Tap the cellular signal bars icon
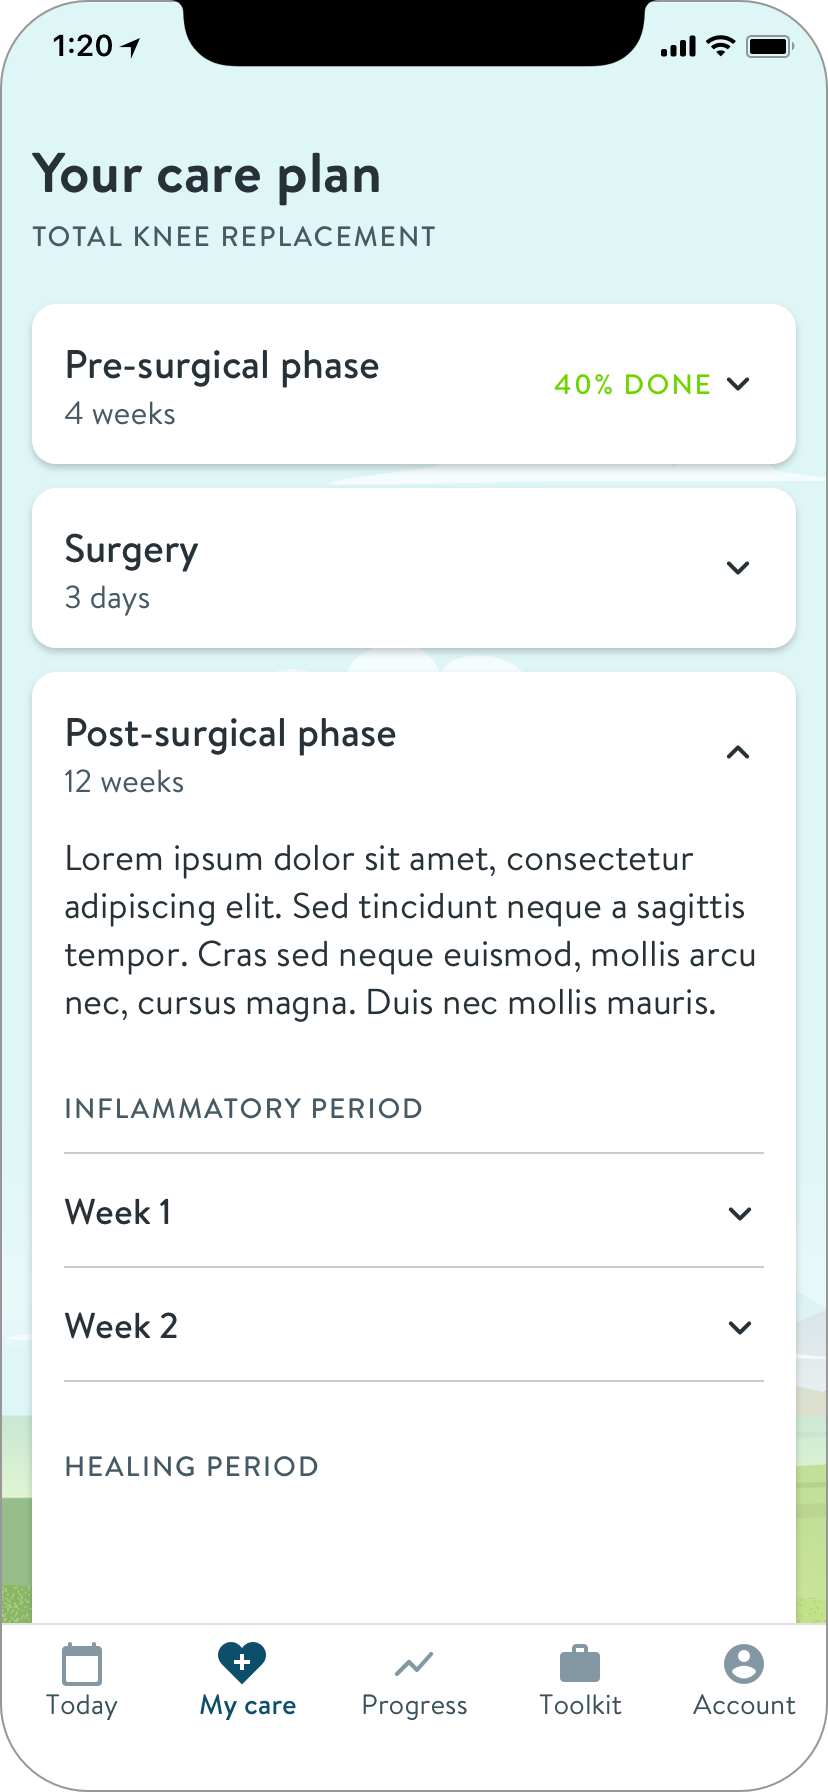Viewport: 828px width, 1792px height. click(678, 47)
